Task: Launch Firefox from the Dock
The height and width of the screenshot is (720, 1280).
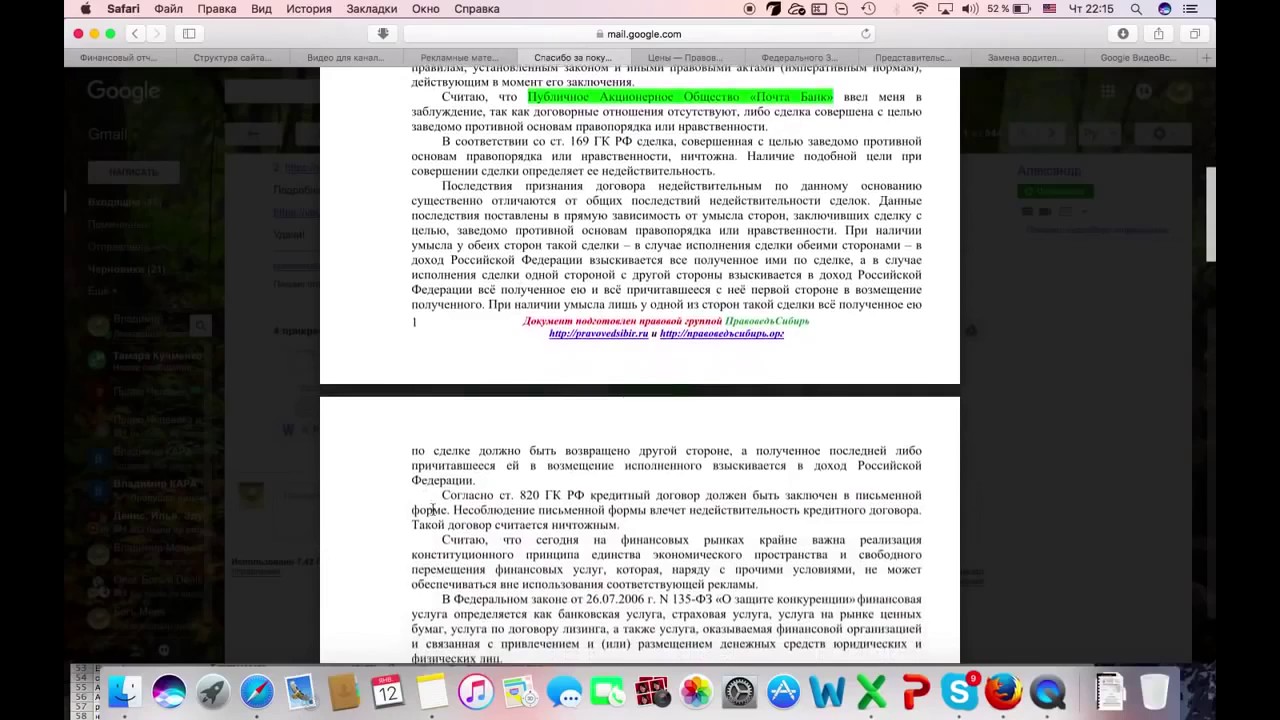Action: click(1004, 692)
